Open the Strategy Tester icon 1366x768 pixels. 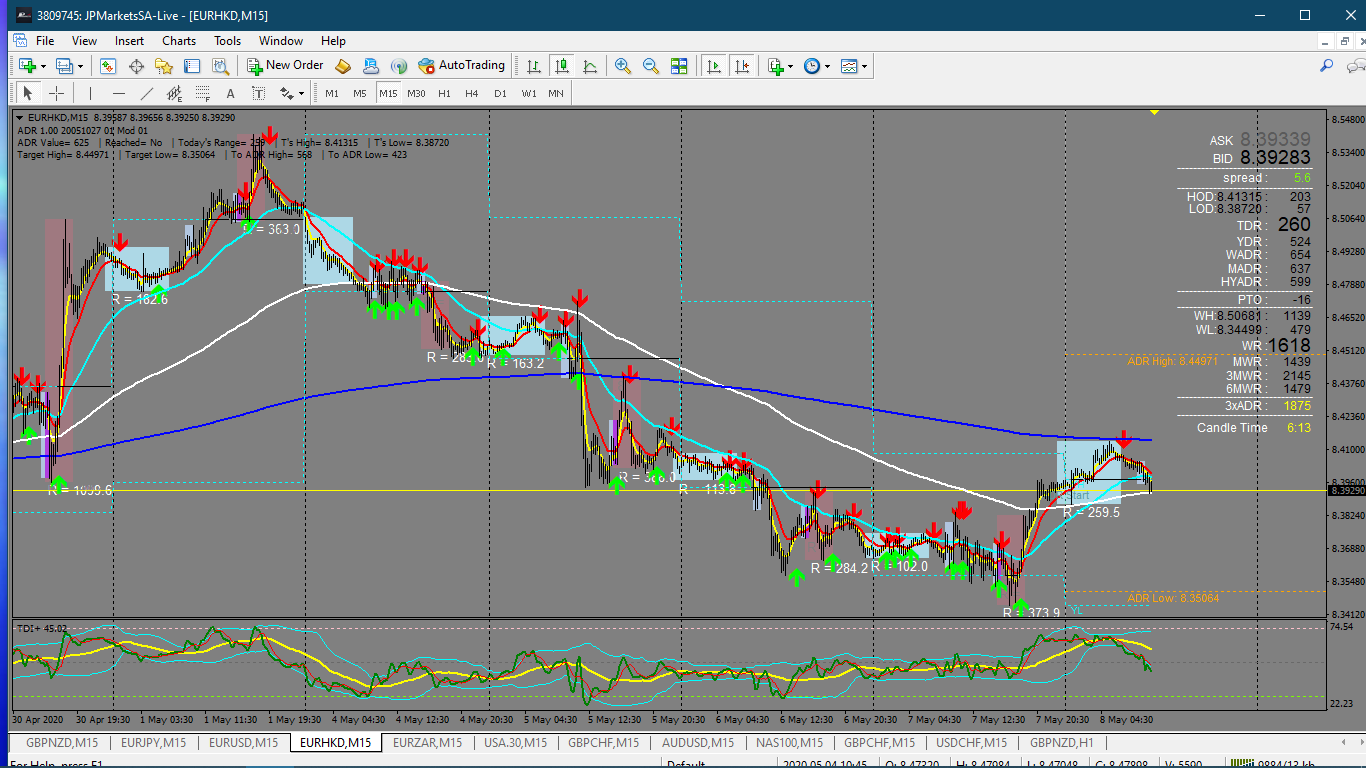click(x=220, y=66)
